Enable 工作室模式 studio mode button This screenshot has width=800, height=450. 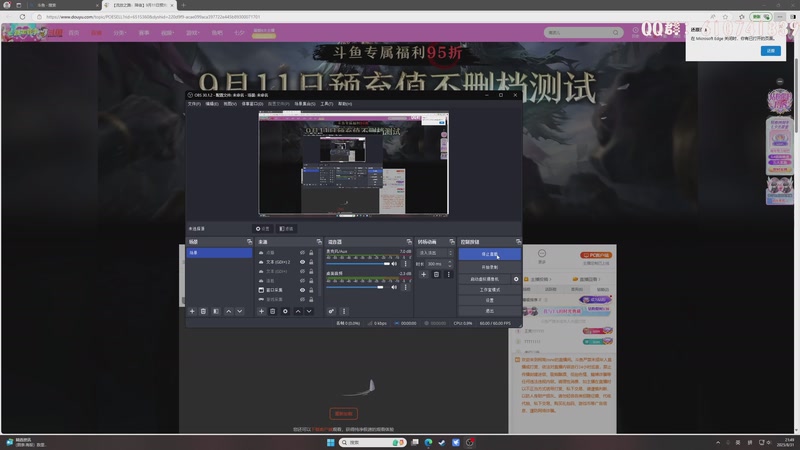tap(489, 290)
